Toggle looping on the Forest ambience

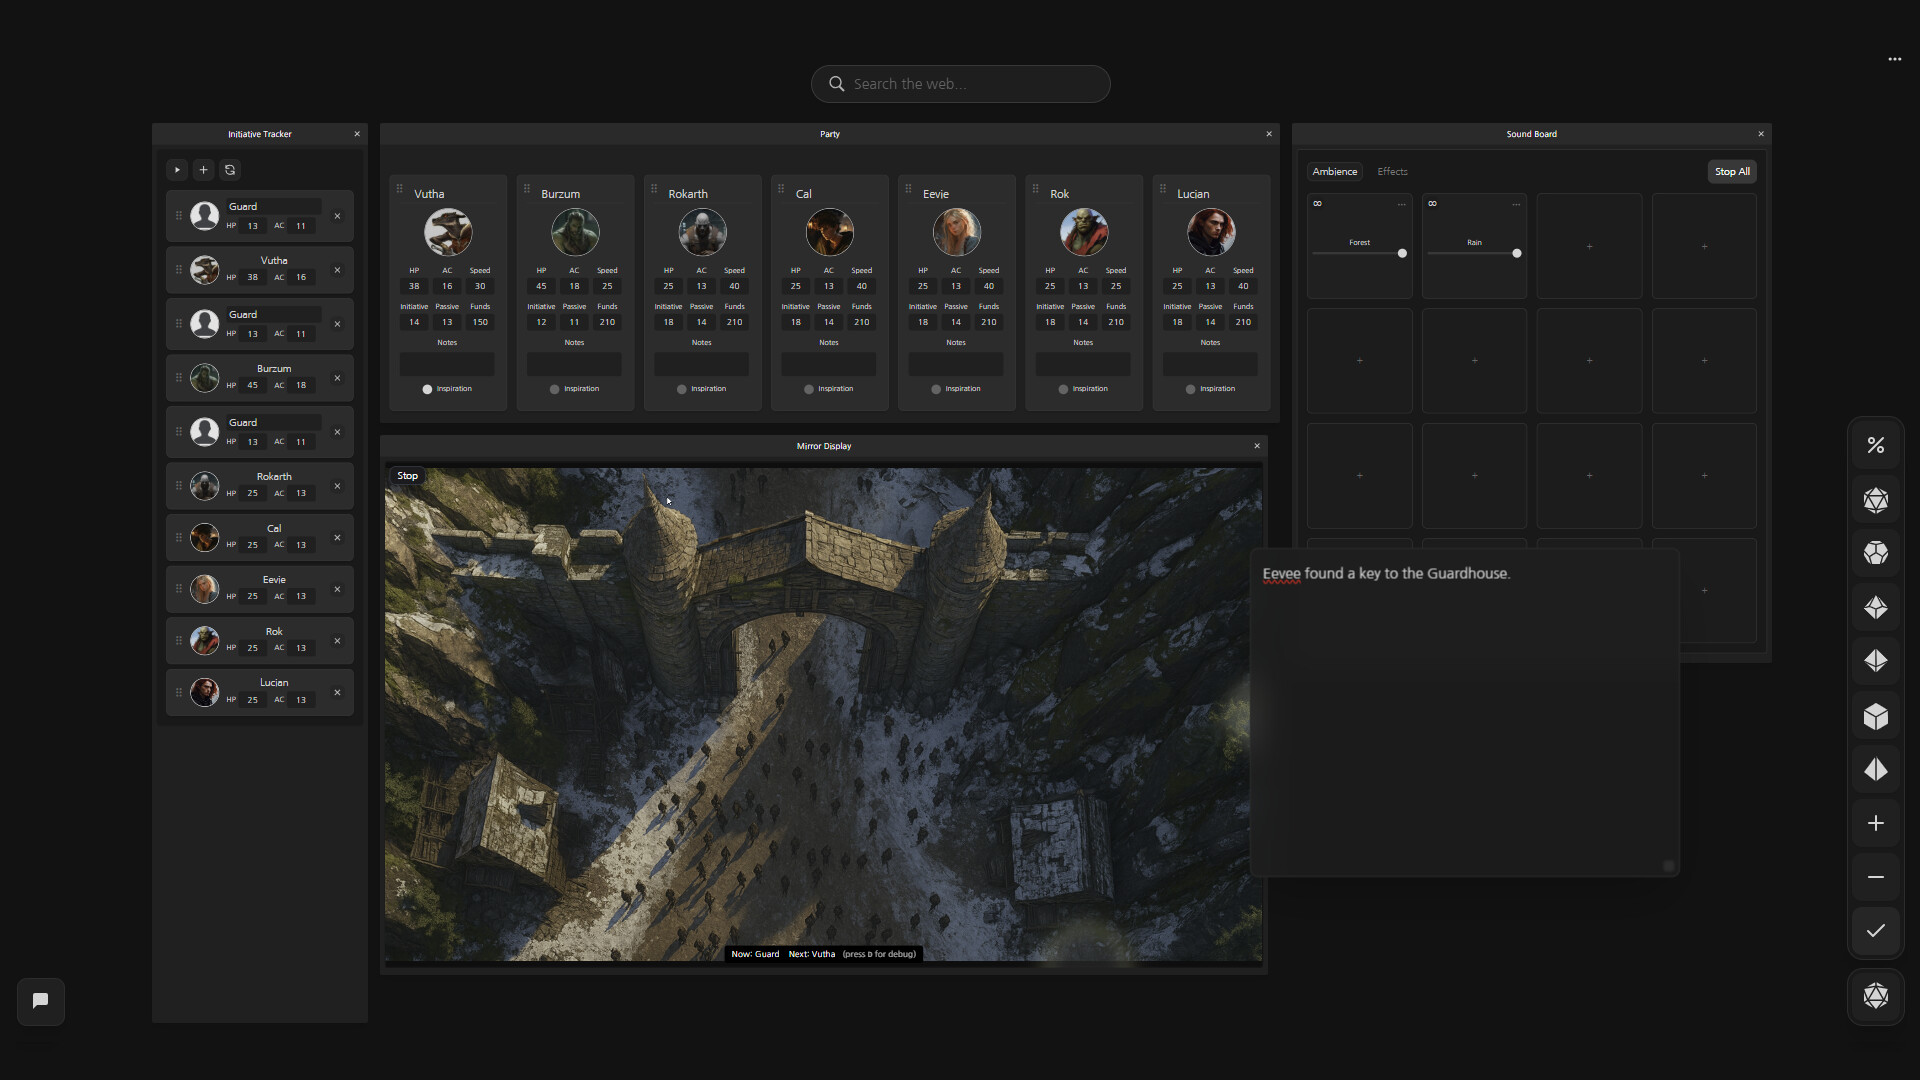point(1318,203)
